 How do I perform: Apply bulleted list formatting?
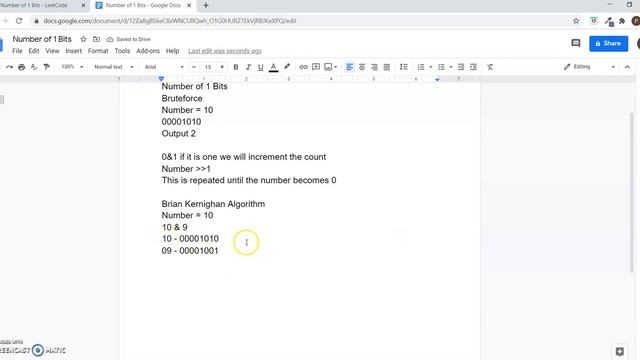[x=441, y=67]
